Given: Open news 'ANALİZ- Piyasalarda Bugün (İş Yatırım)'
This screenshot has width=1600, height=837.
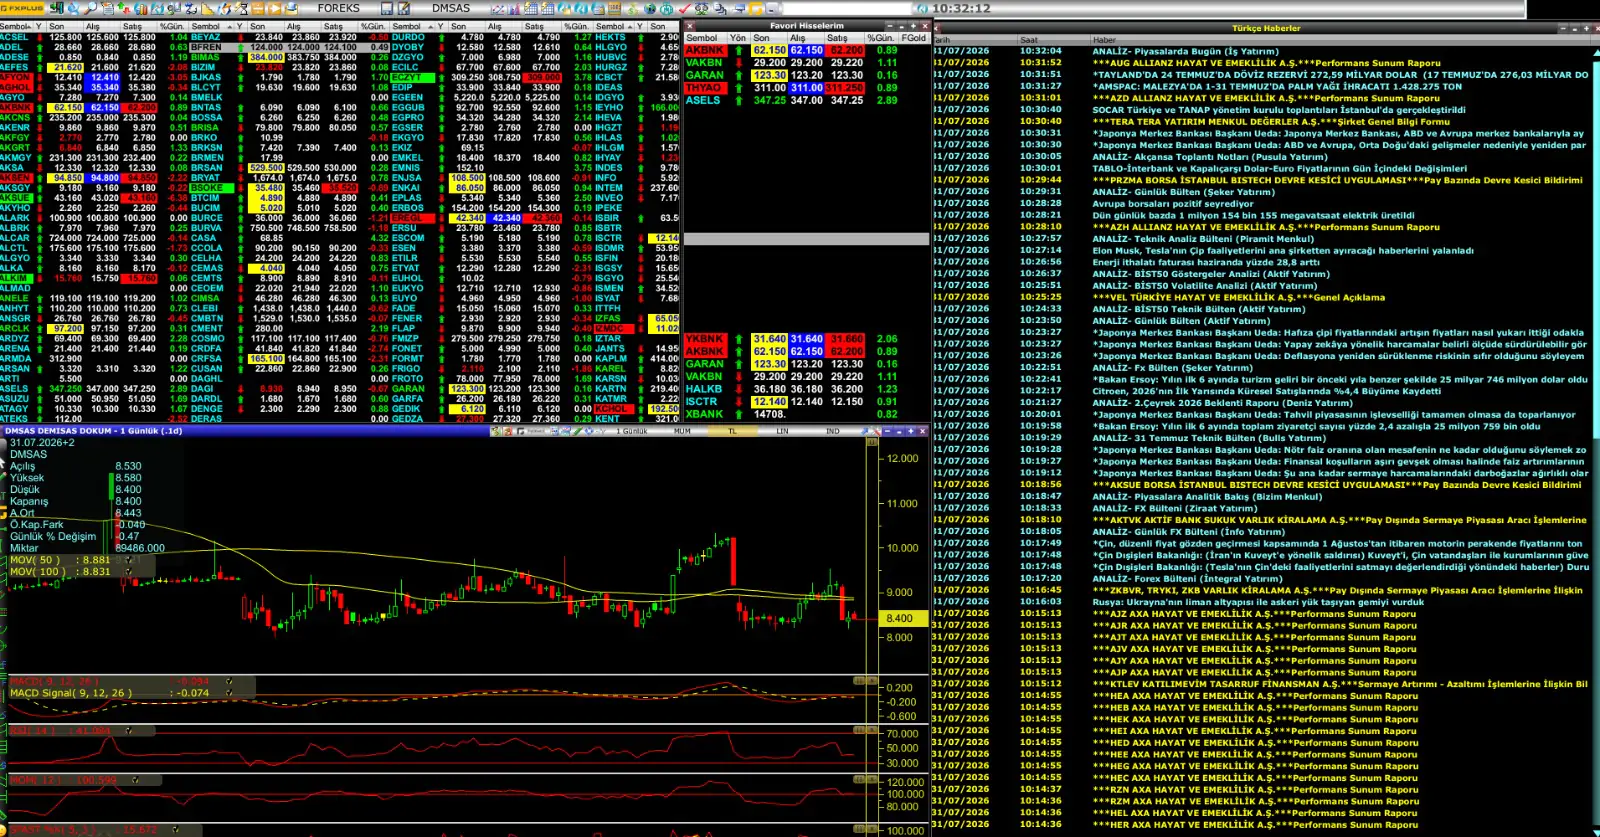Looking at the screenshot, I should (x=1185, y=51).
